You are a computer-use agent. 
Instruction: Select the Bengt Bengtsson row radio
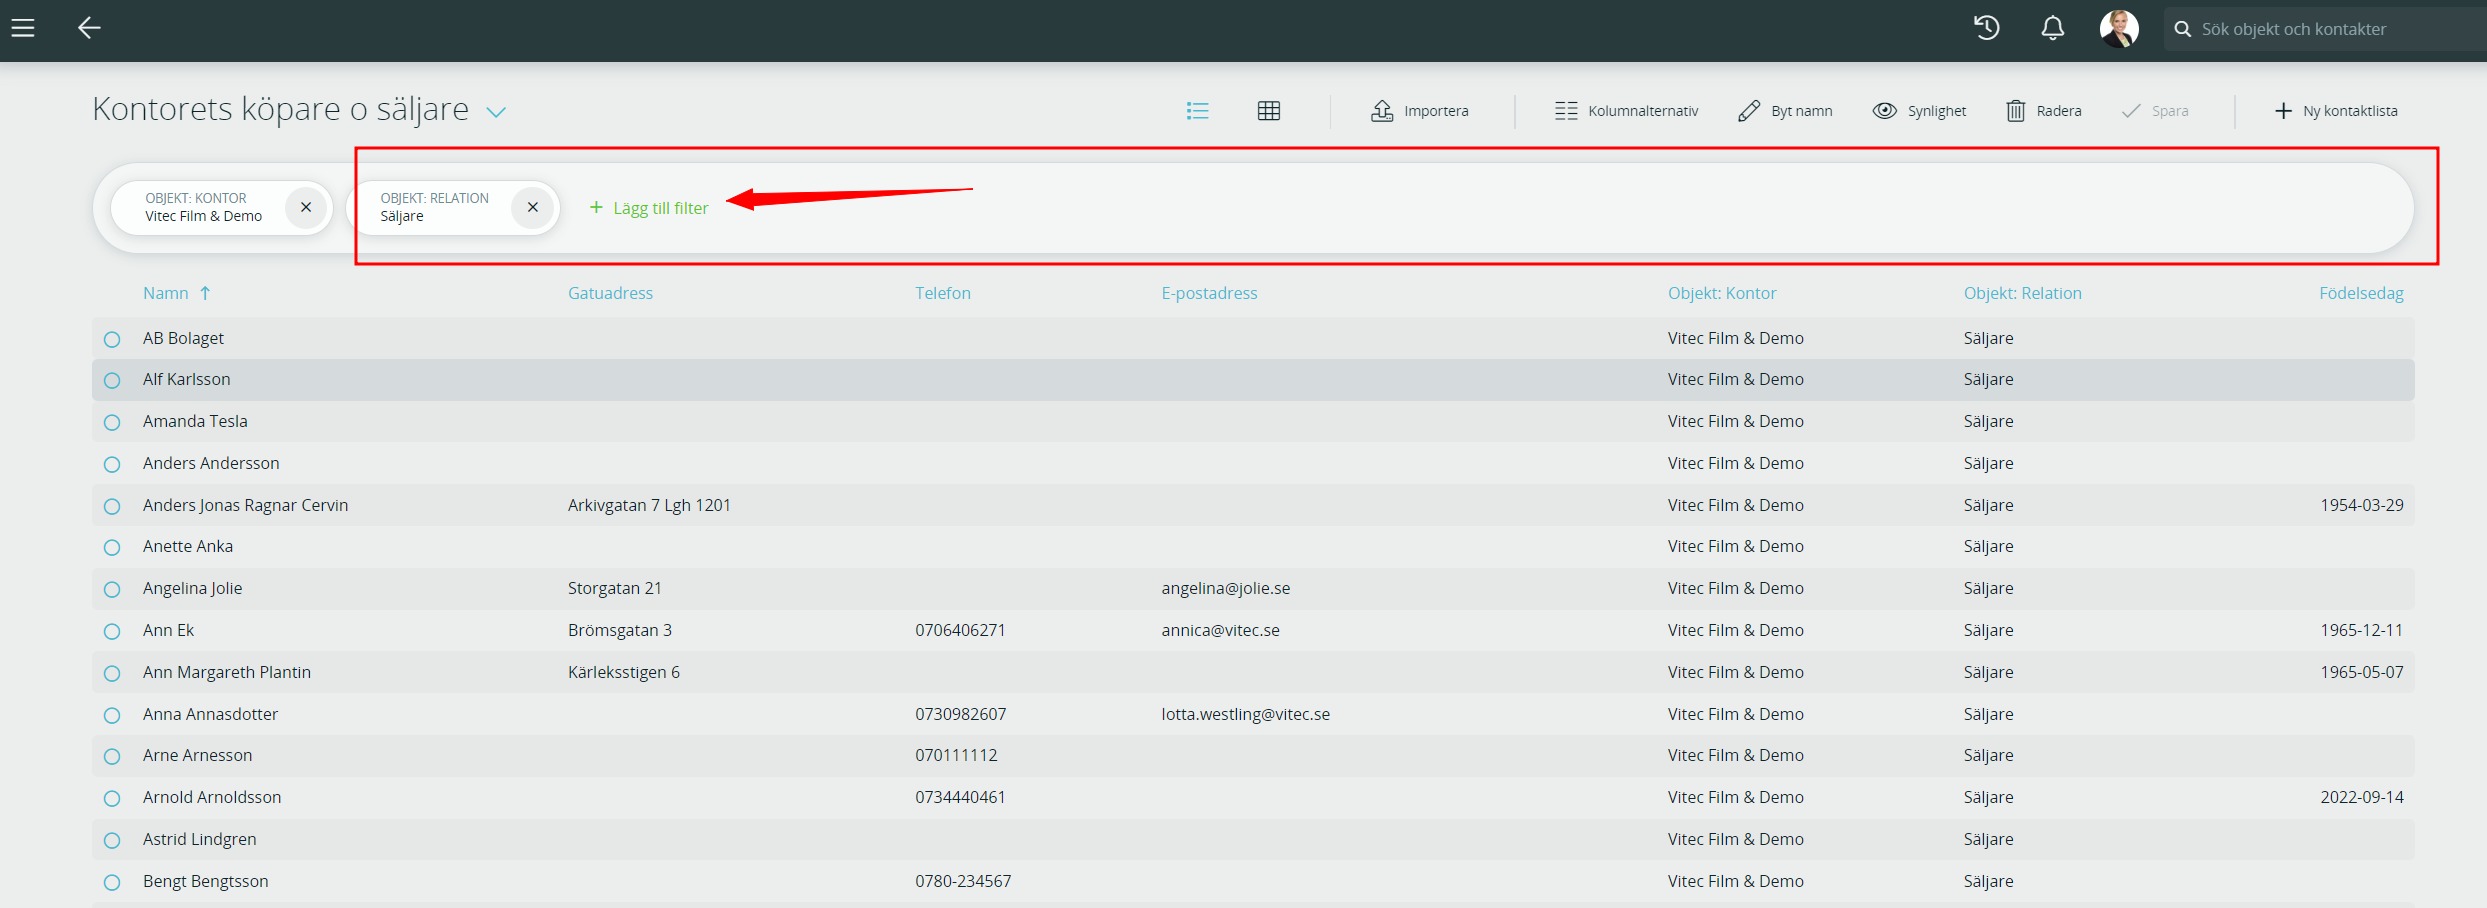[112, 882]
